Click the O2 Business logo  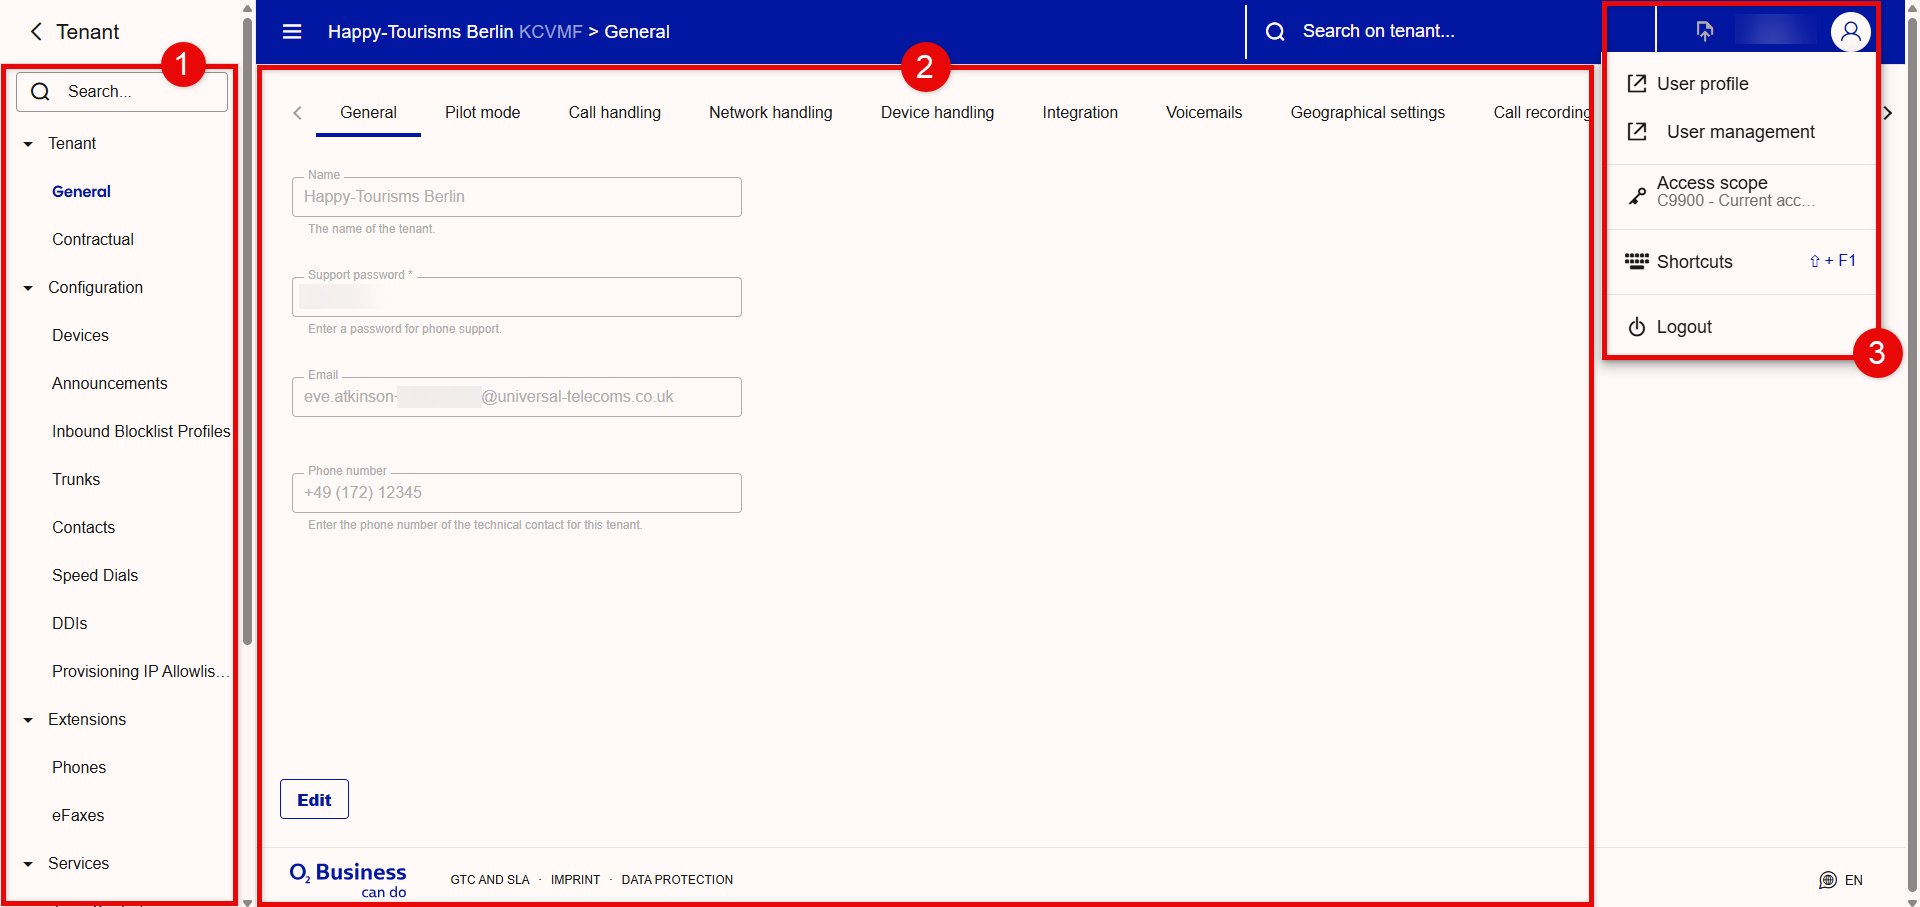pos(348,879)
